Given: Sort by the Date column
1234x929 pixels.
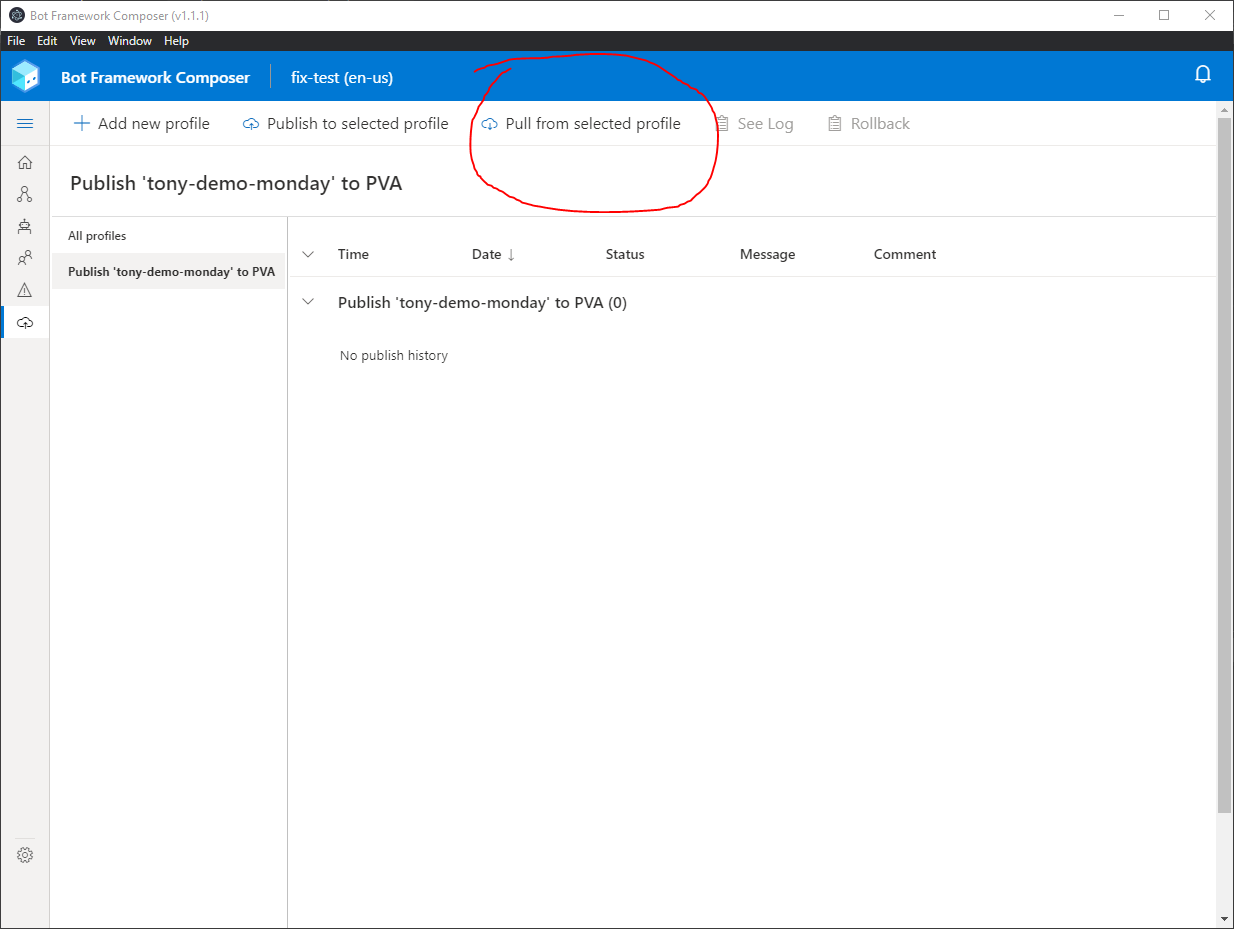Looking at the screenshot, I should point(494,254).
